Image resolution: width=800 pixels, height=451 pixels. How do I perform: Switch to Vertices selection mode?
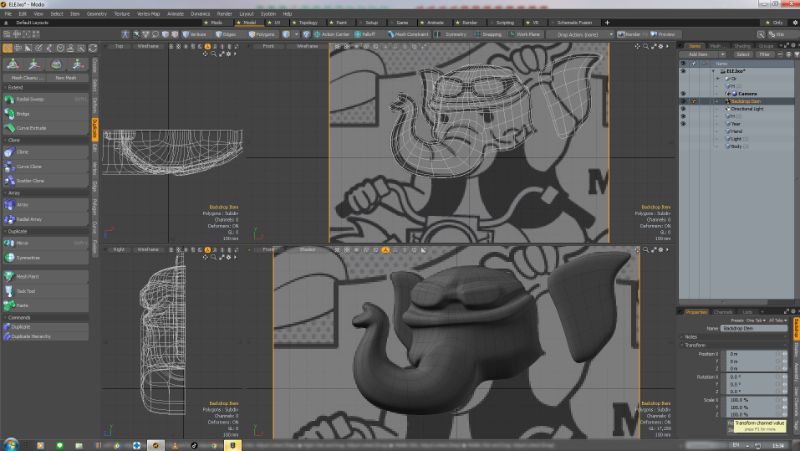click(x=194, y=34)
